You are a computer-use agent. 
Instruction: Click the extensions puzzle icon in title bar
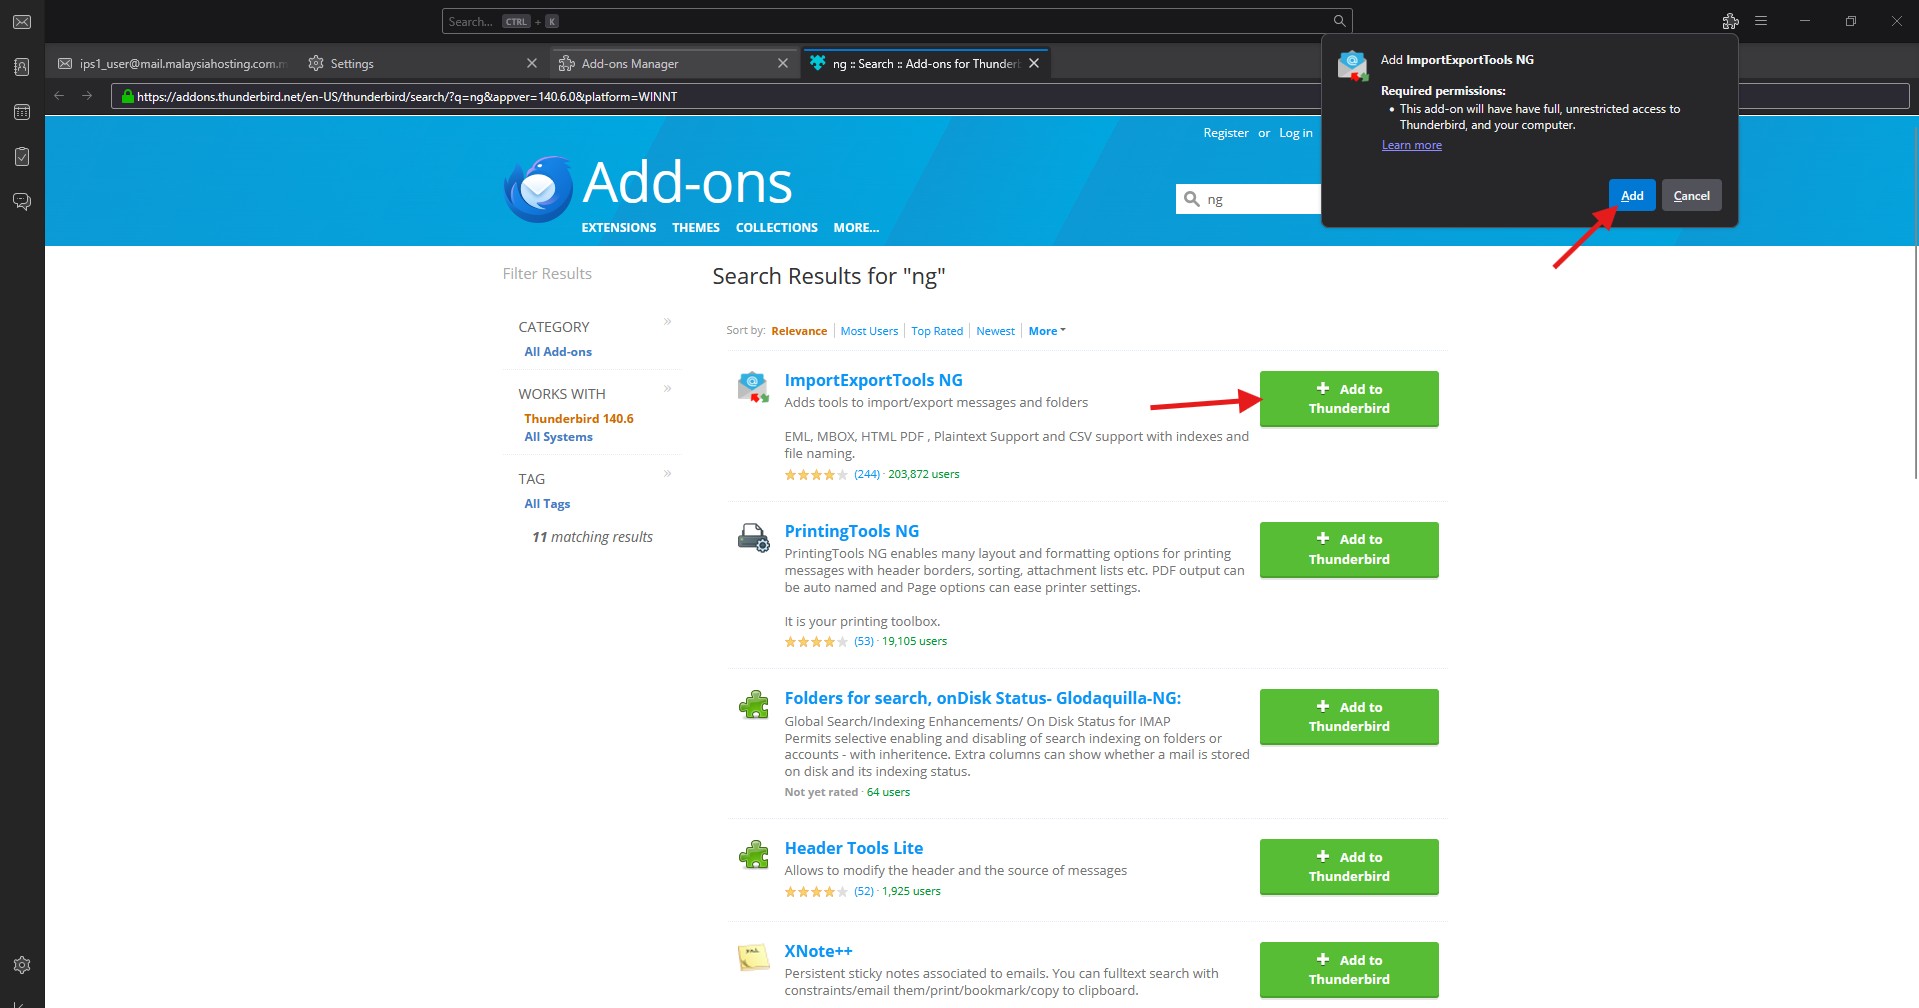tap(1730, 21)
